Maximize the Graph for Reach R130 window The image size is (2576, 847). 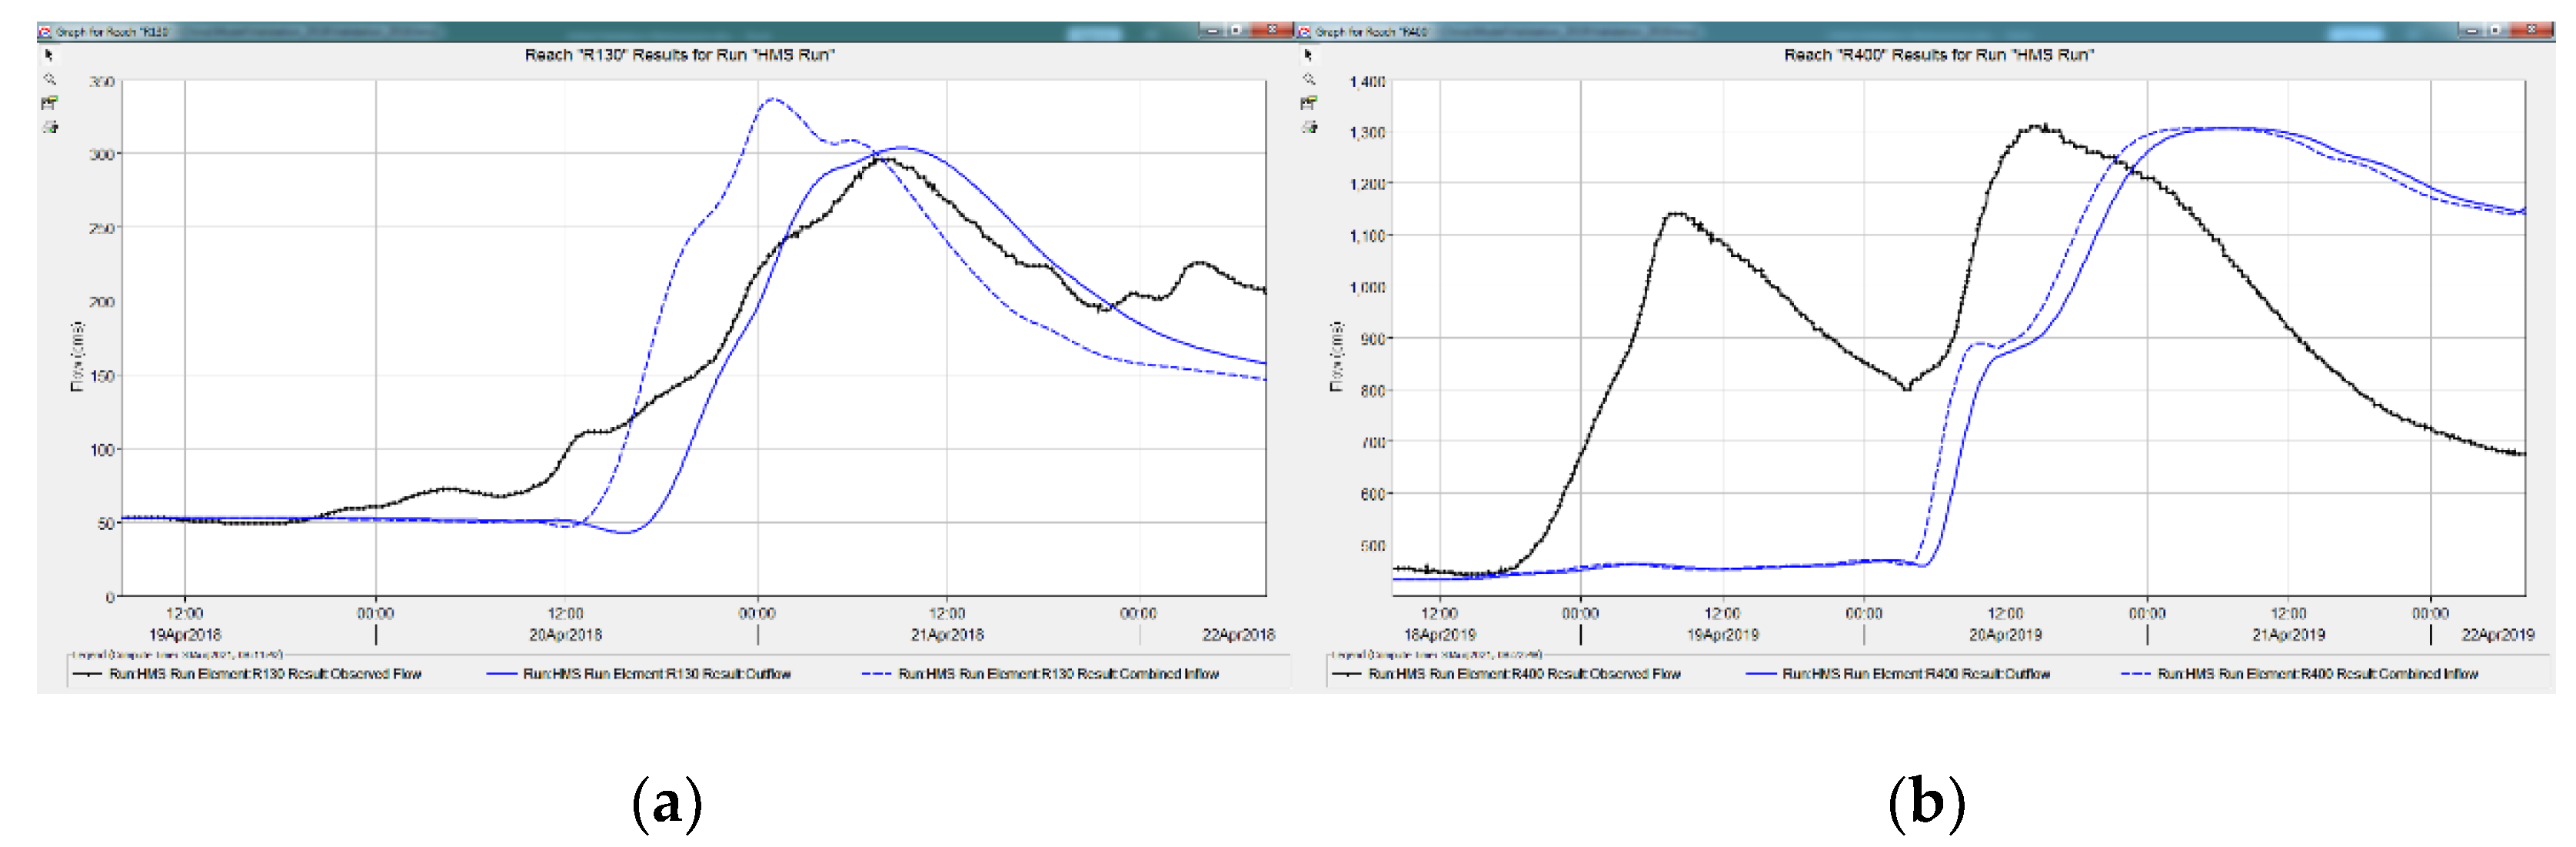(x=1237, y=30)
